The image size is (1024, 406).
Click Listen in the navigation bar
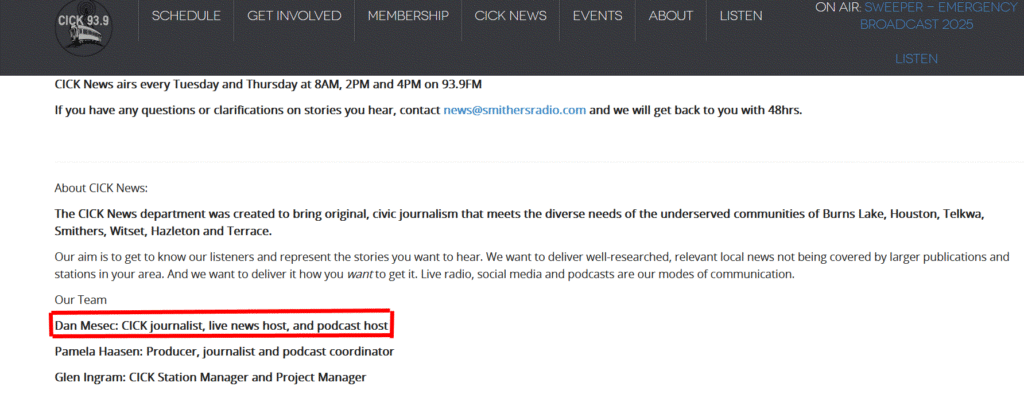click(741, 16)
